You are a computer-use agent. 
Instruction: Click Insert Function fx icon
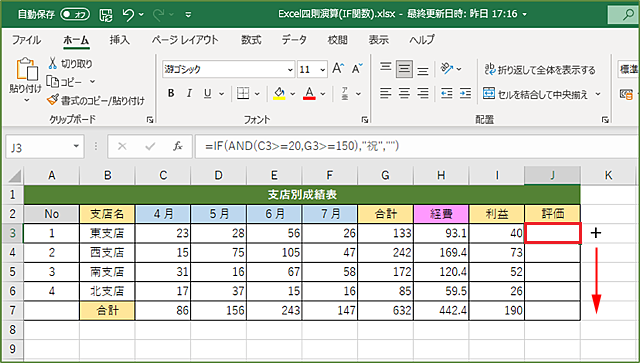[x=178, y=146]
